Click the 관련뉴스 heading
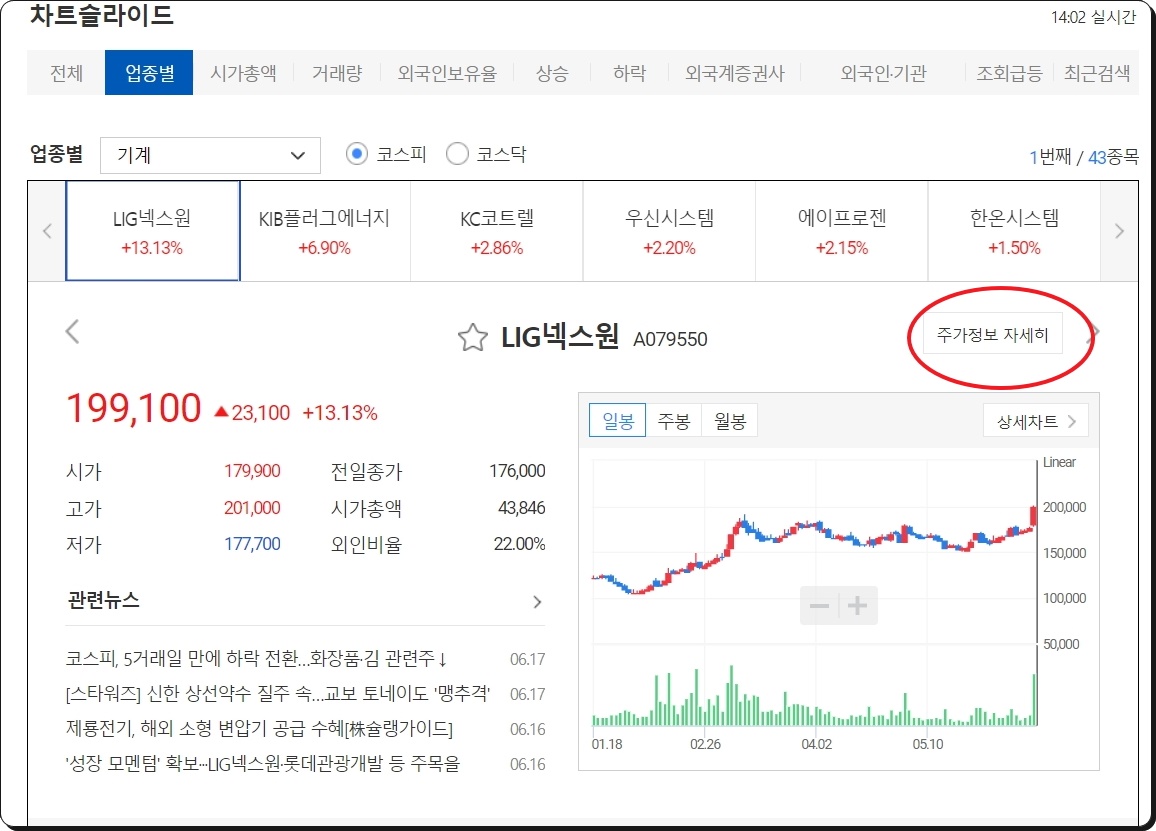Screen dimensions: 1156x831 (103, 600)
